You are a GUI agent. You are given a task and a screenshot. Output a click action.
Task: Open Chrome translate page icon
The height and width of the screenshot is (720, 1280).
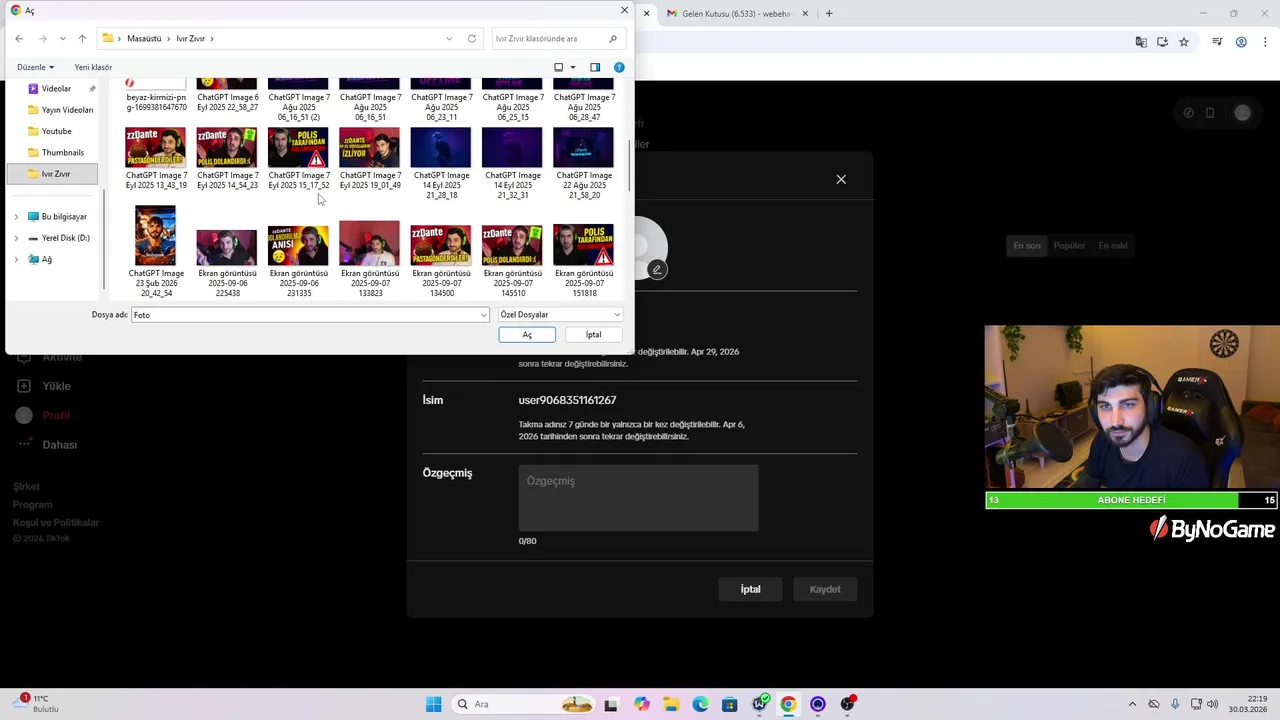click(1141, 42)
